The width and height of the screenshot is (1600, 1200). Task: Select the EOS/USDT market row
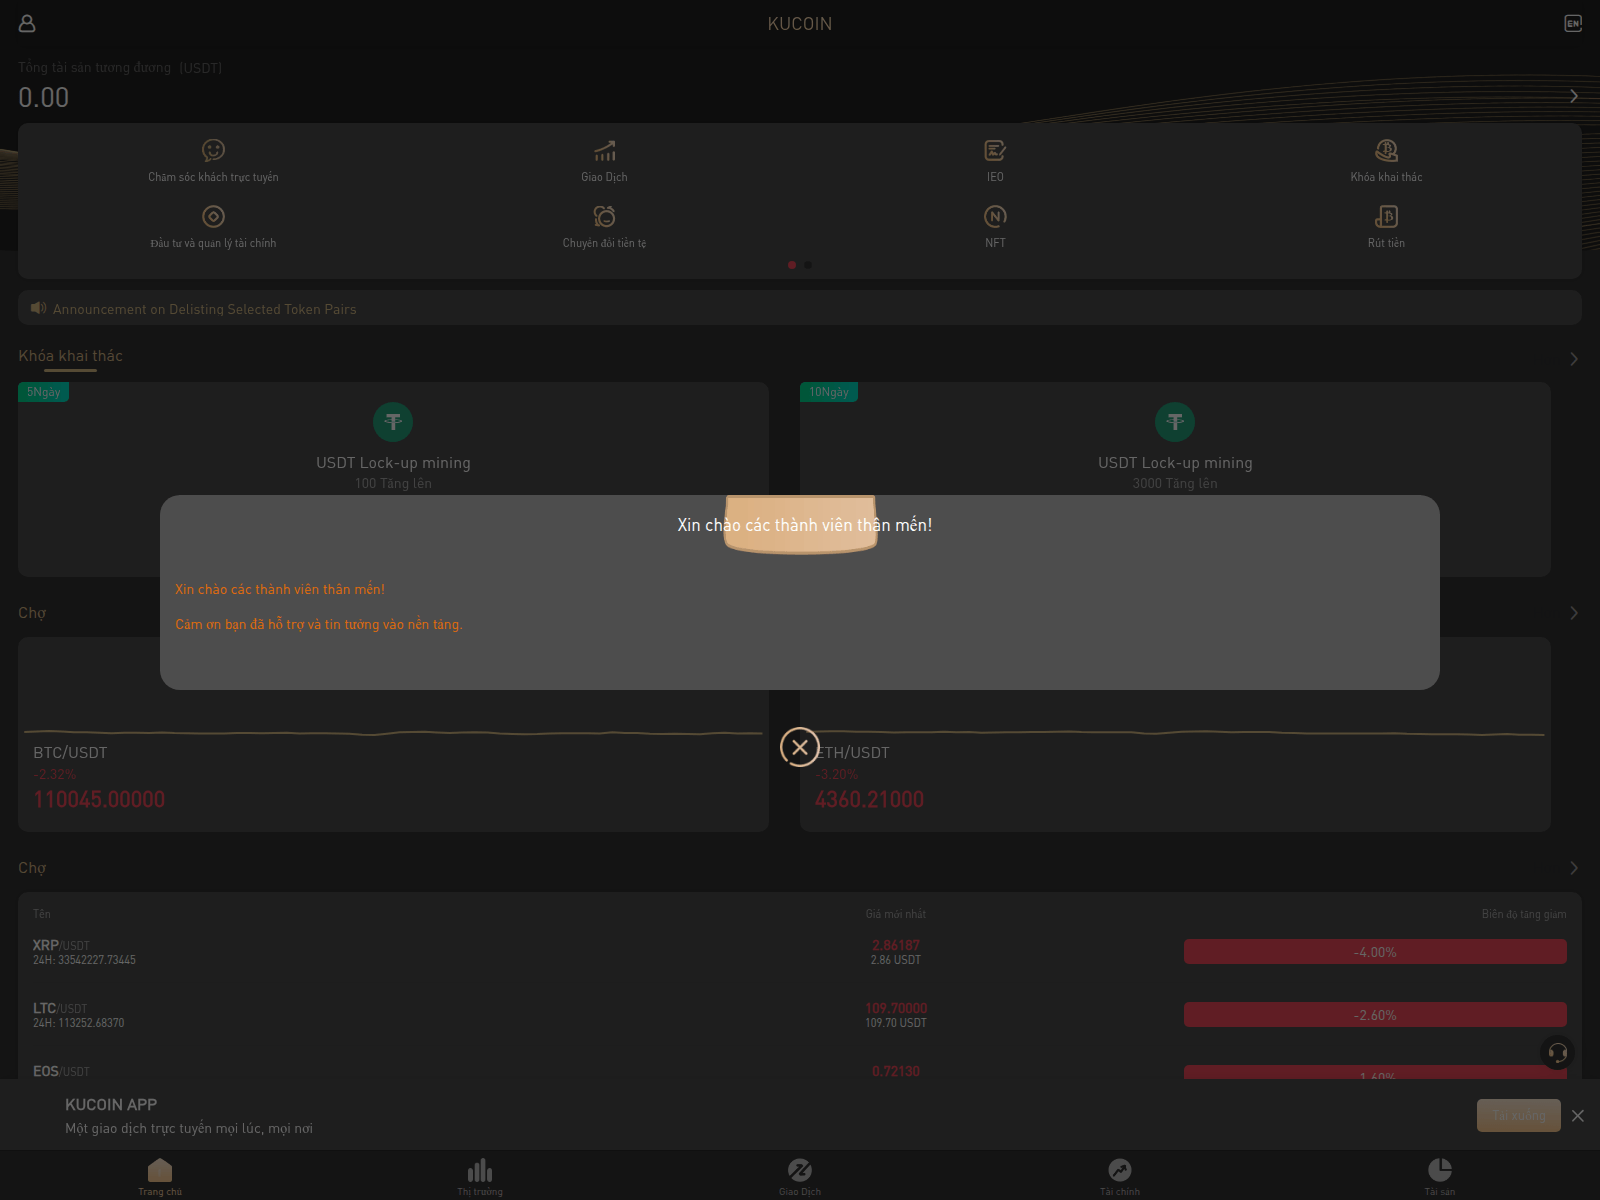(x=800, y=1071)
